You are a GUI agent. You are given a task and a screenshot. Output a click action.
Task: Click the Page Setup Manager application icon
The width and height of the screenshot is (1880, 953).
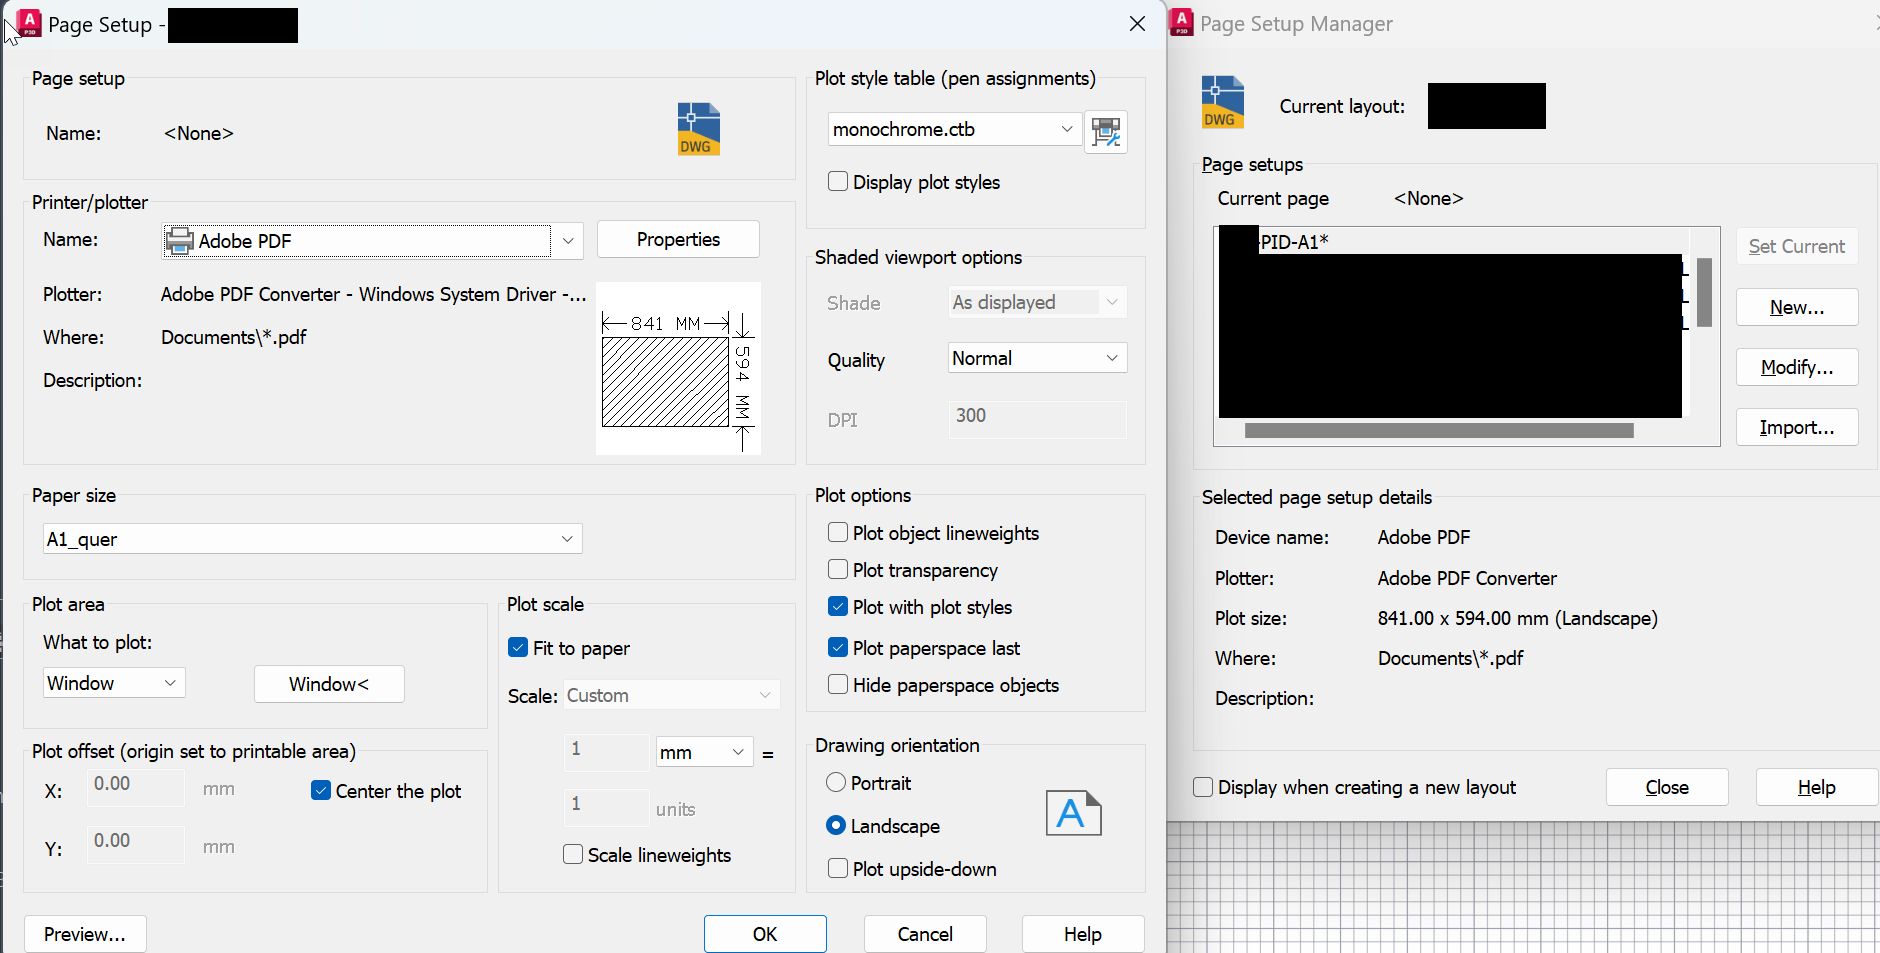click(1181, 22)
